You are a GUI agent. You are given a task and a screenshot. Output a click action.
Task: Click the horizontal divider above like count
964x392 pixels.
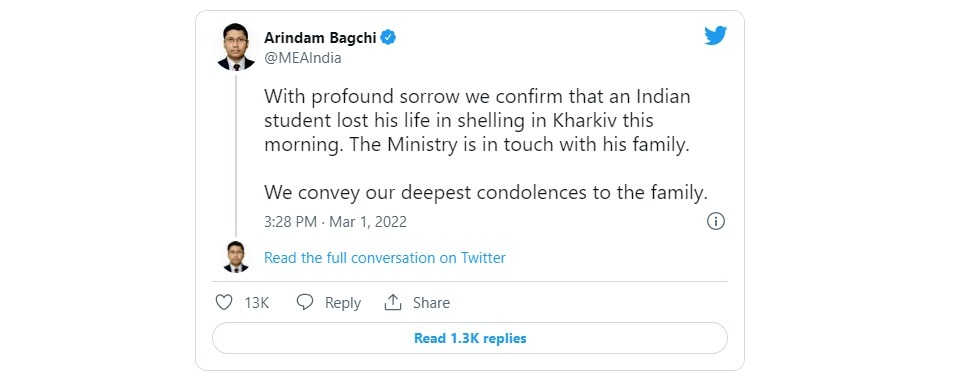[x=470, y=282]
